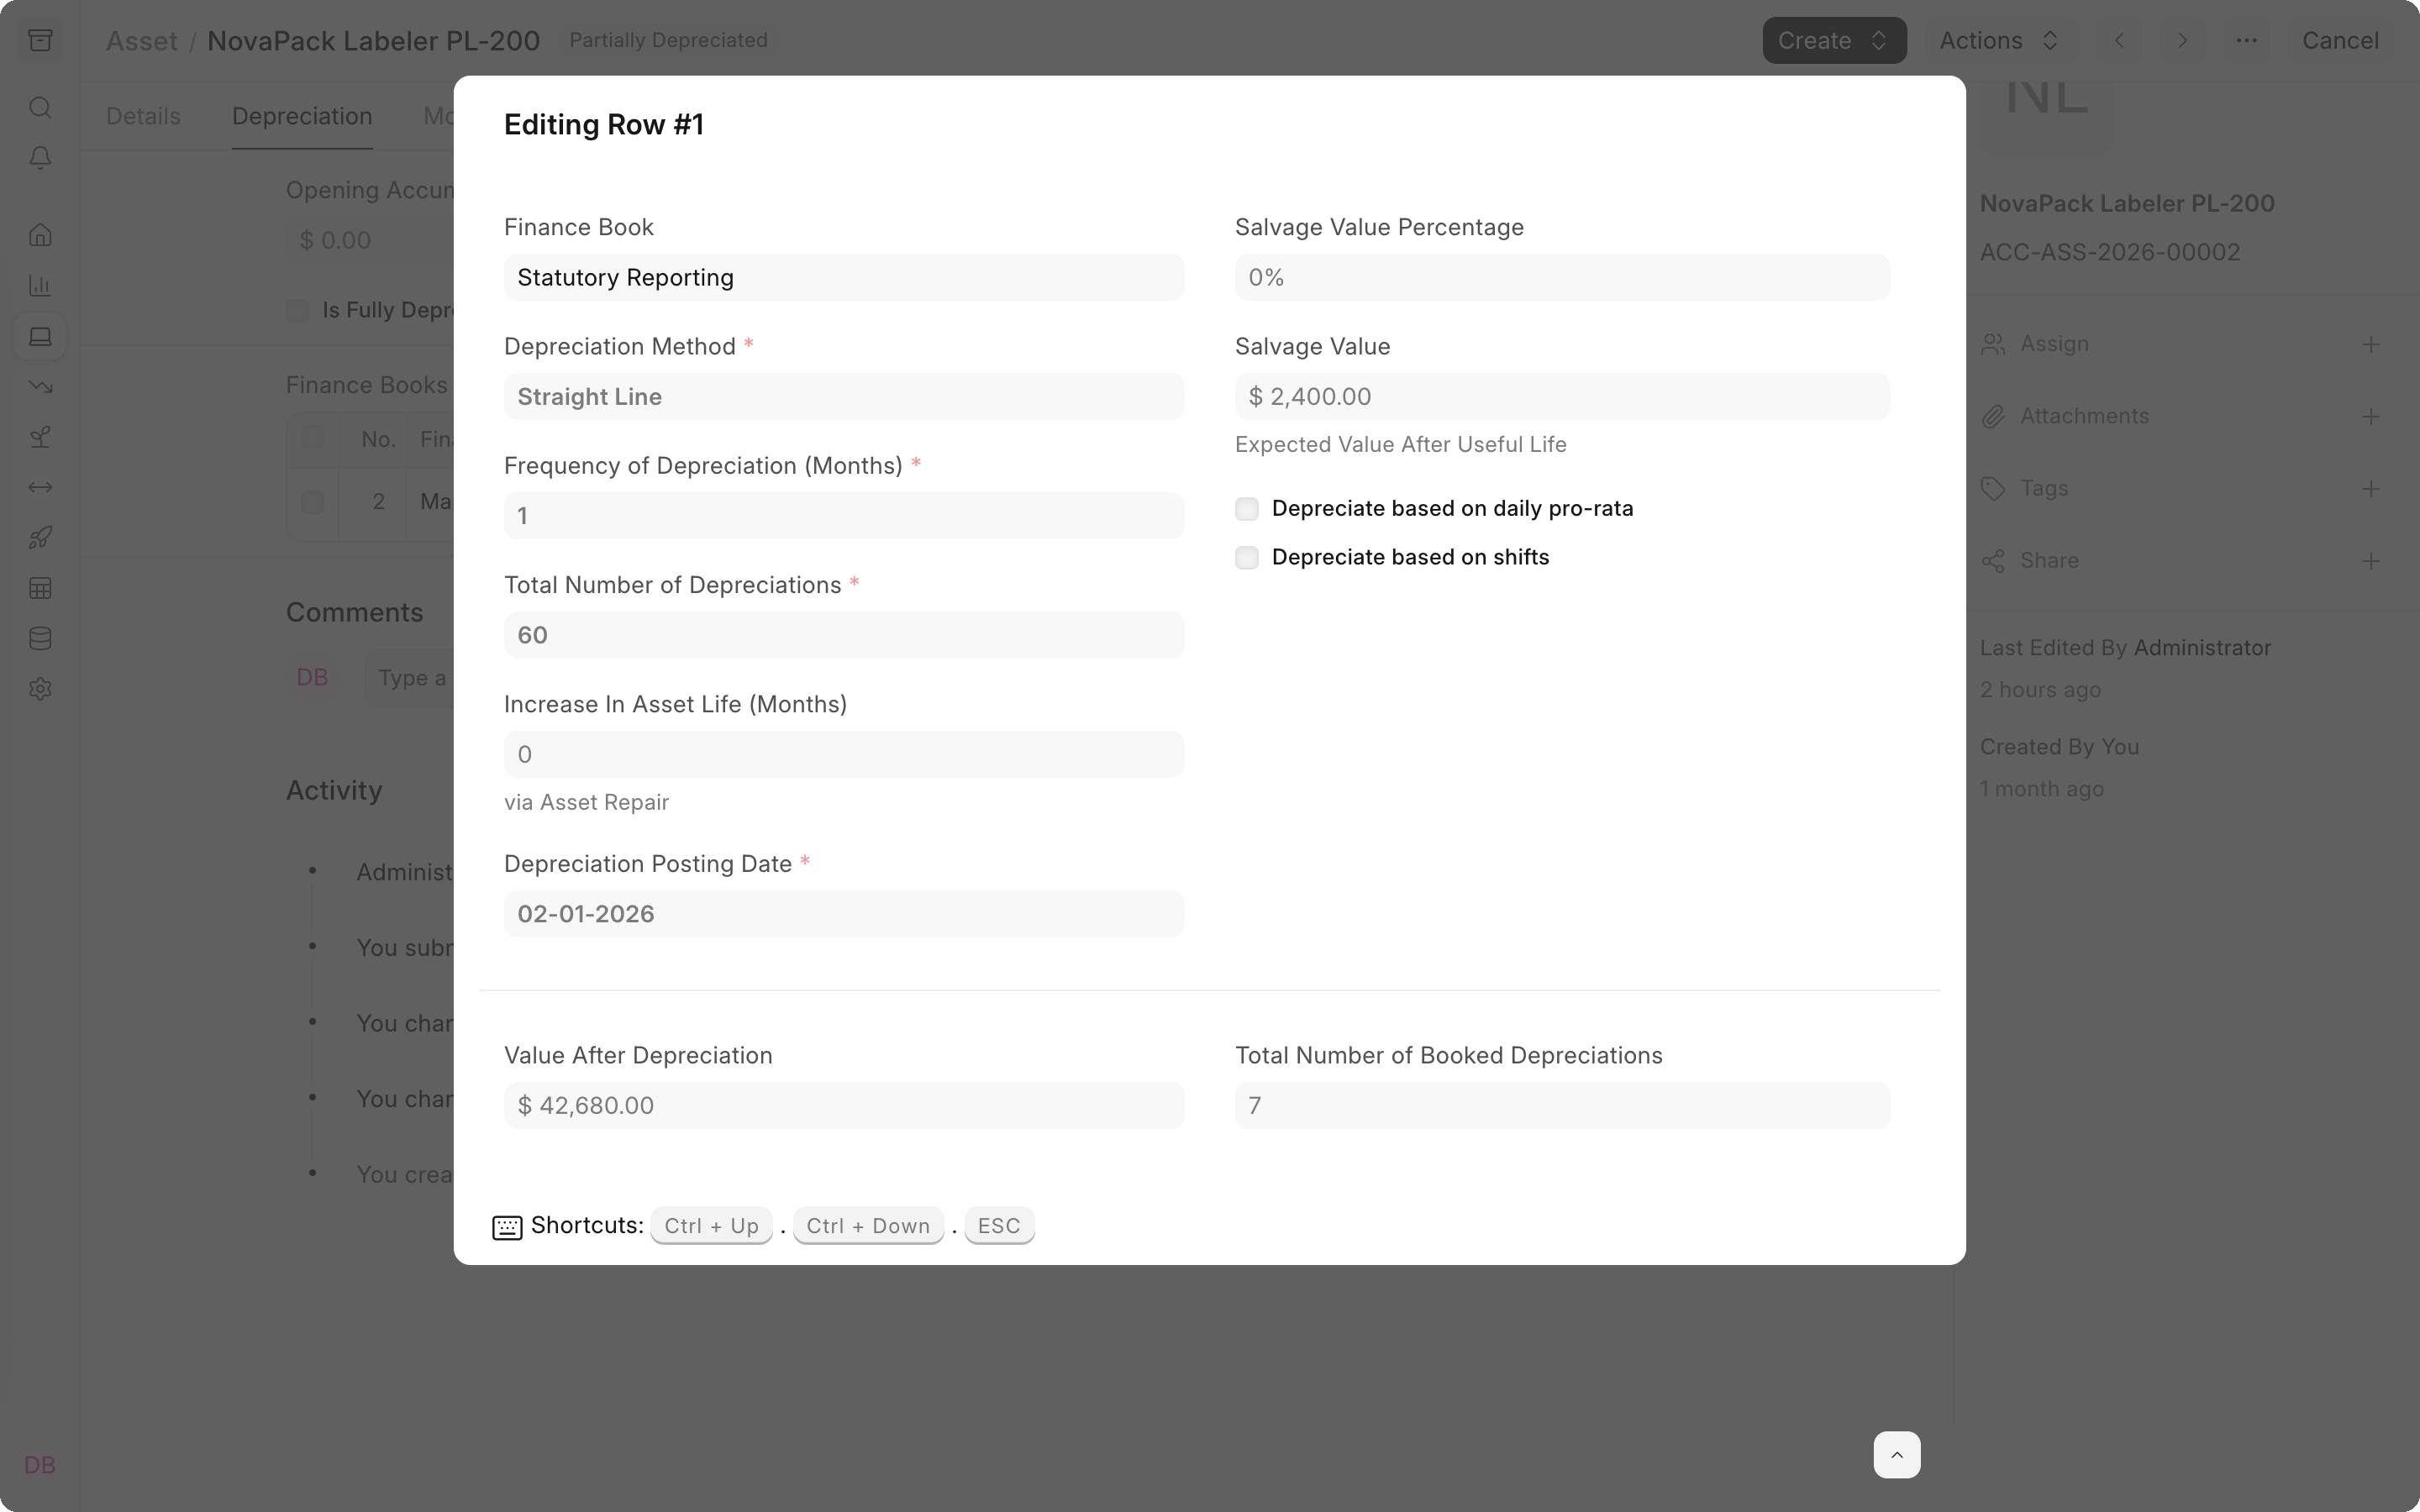Expand the Create dropdown button
The height and width of the screenshot is (1512, 2420).
(1833, 40)
